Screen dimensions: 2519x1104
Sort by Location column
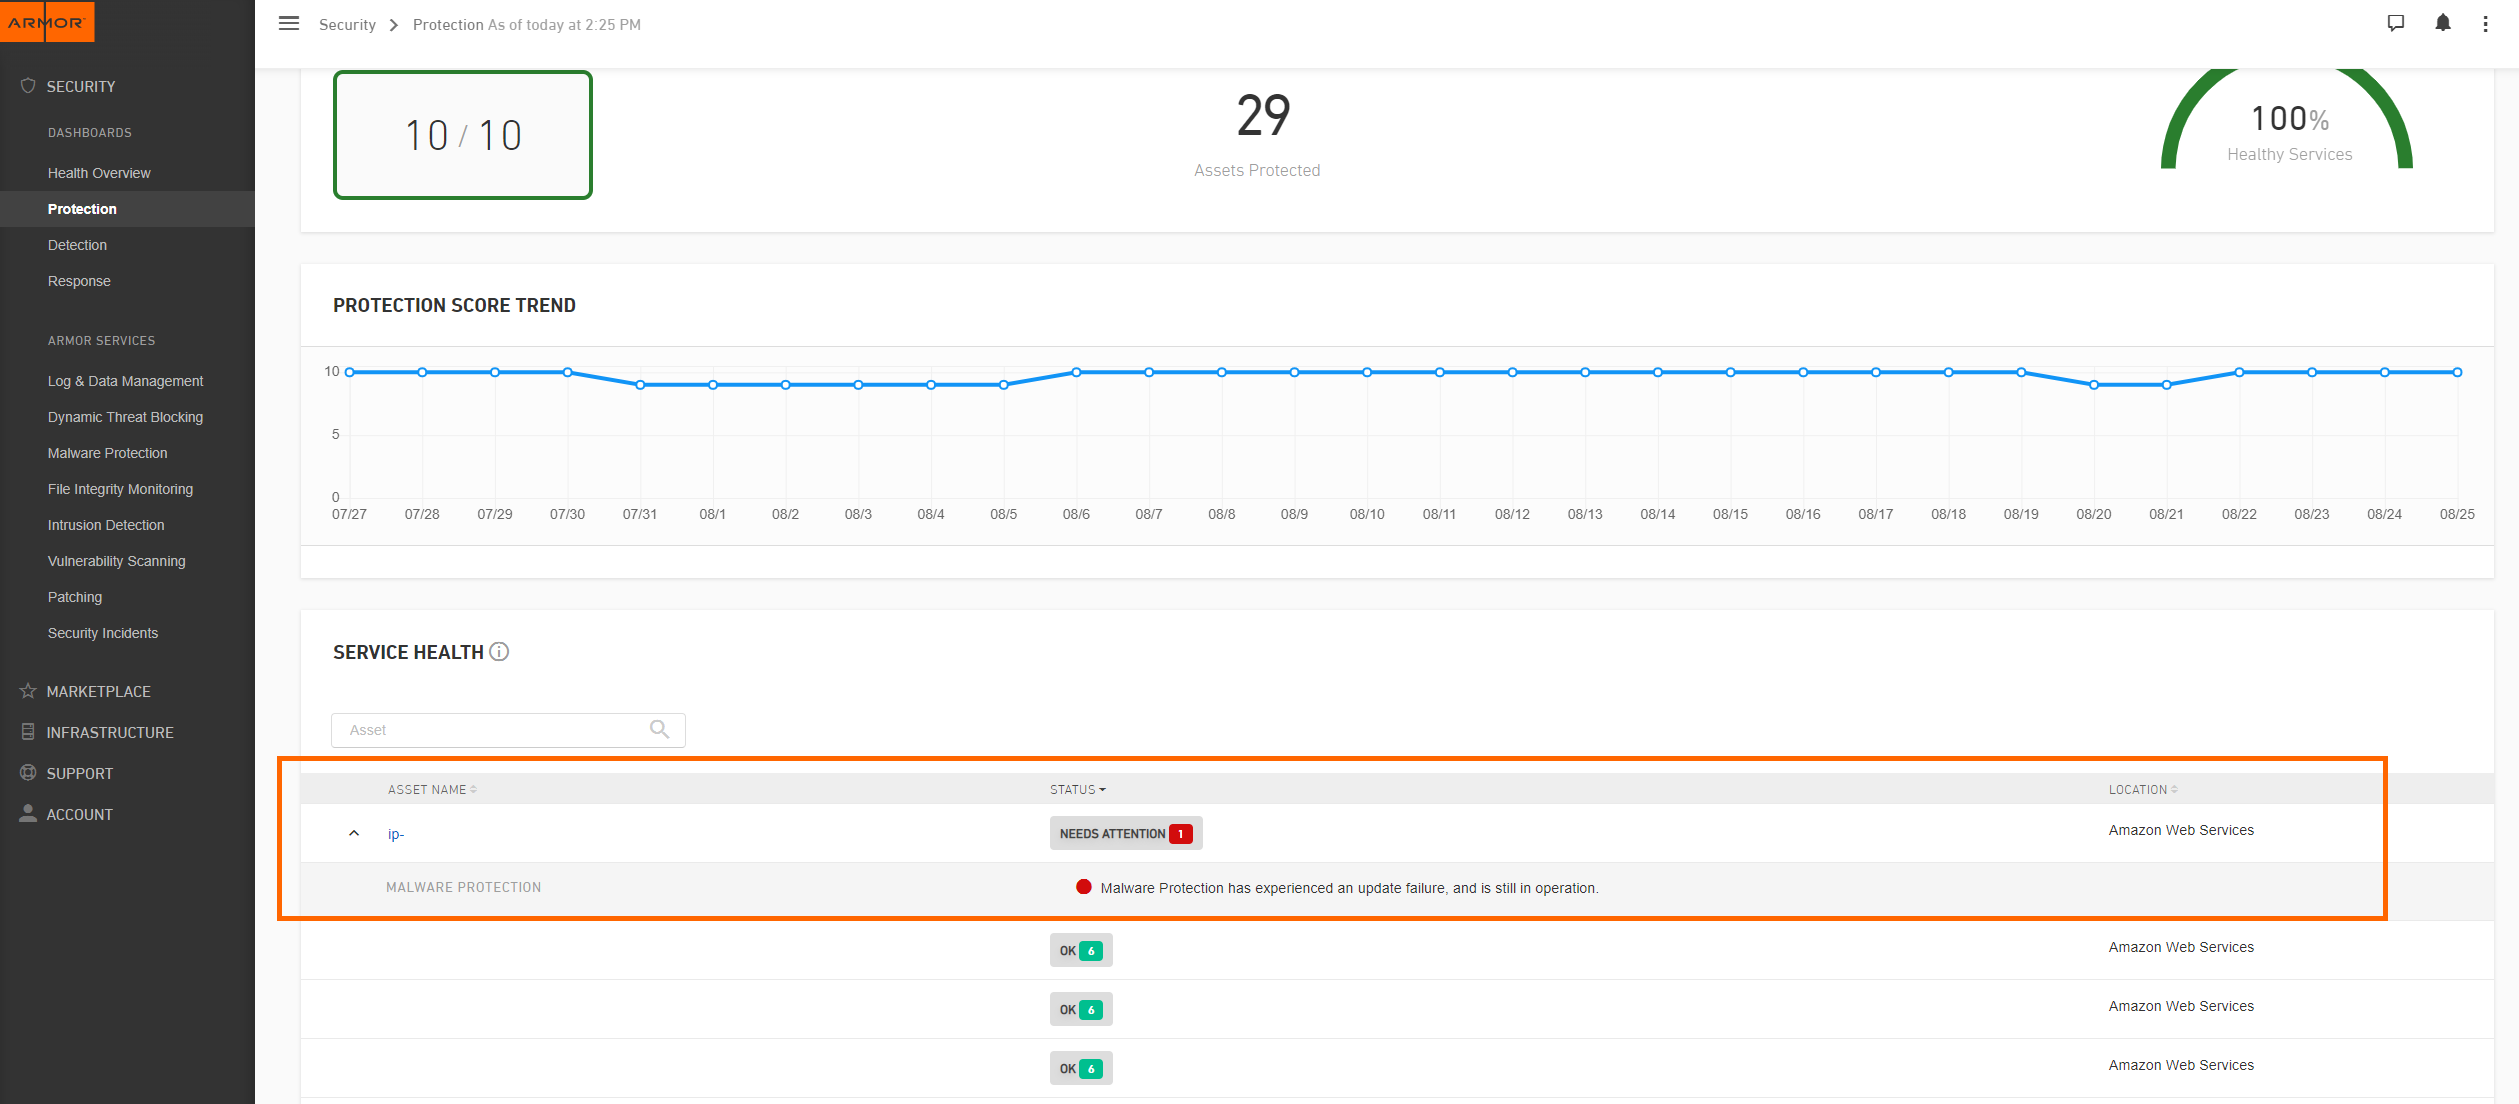[x=2143, y=789]
